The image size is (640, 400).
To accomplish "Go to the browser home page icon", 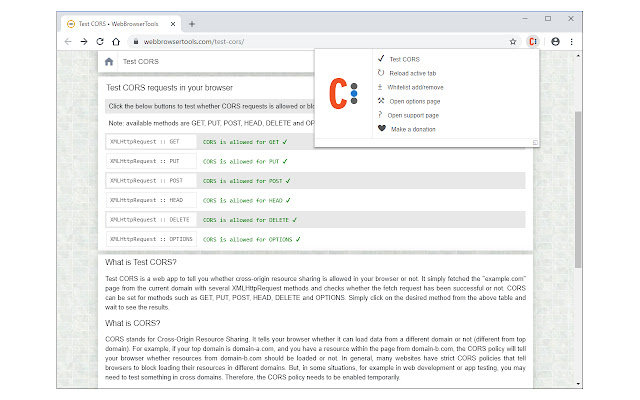I will pos(116,42).
